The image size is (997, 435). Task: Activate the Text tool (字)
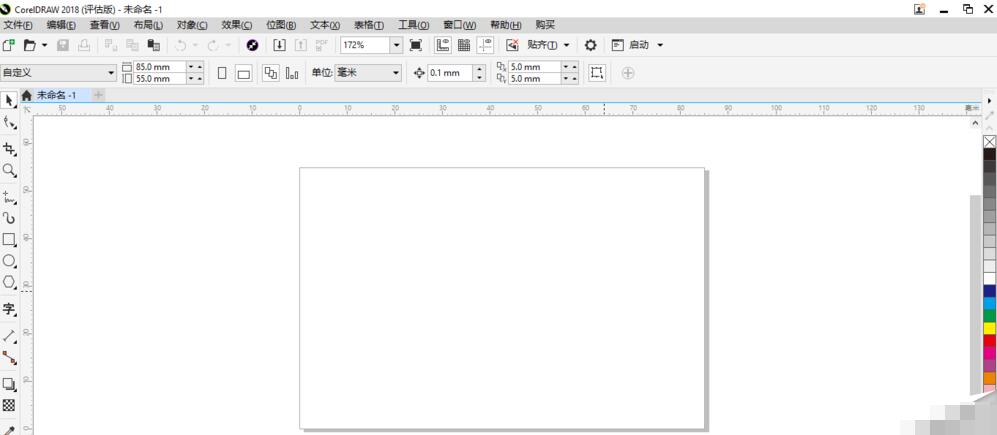(9, 310)
